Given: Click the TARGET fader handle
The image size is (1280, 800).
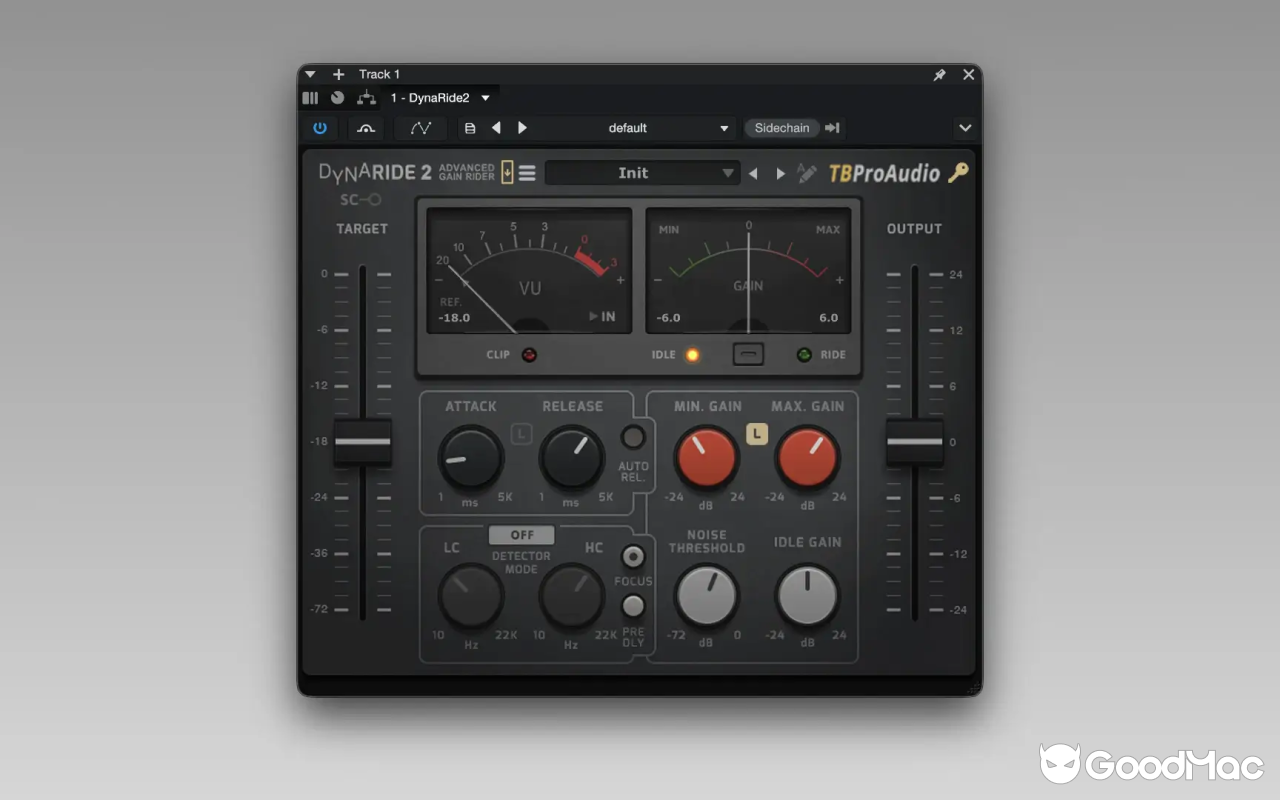Looking at the screenshot, I should click(362, 441).
